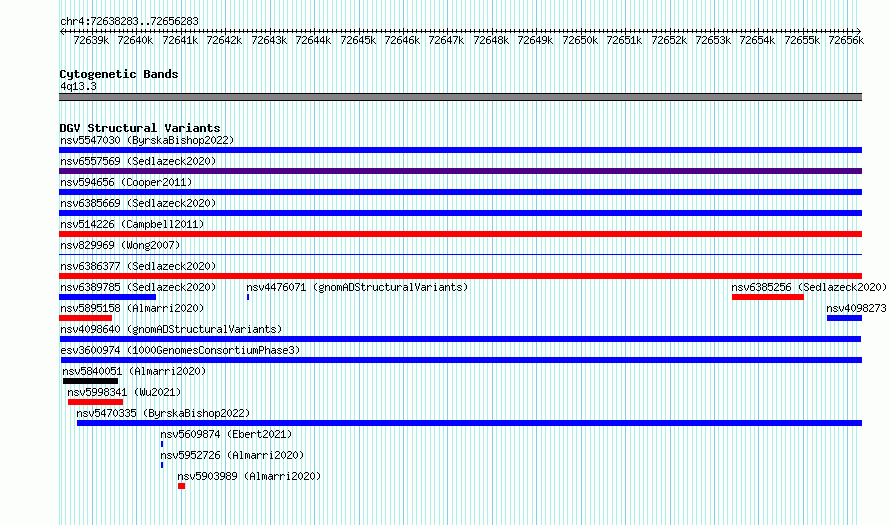Screen dimensions: 890x525
Task: Click the red bar of nsv5895158
Action: (86, 318)
